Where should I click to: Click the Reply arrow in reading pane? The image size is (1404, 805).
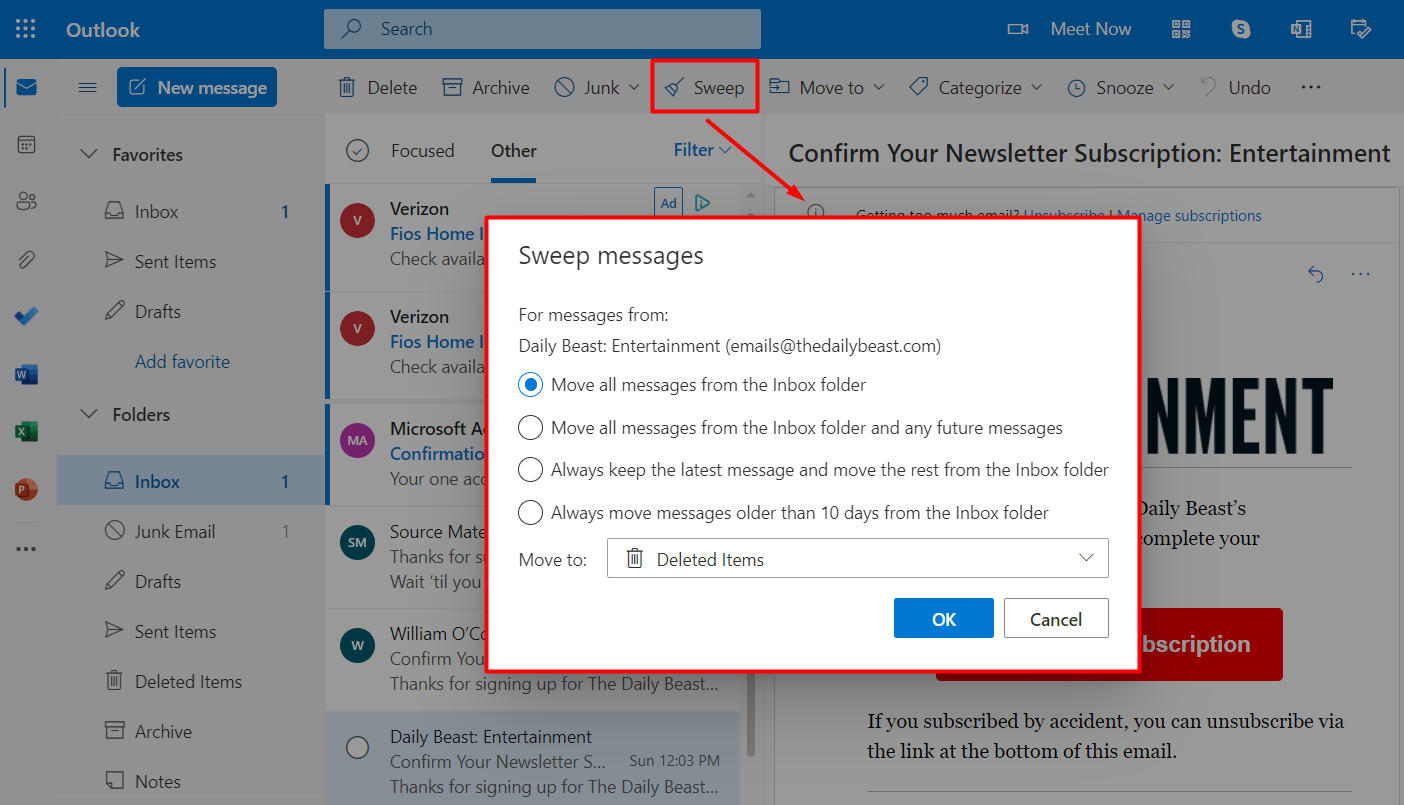pos(1316,274)
